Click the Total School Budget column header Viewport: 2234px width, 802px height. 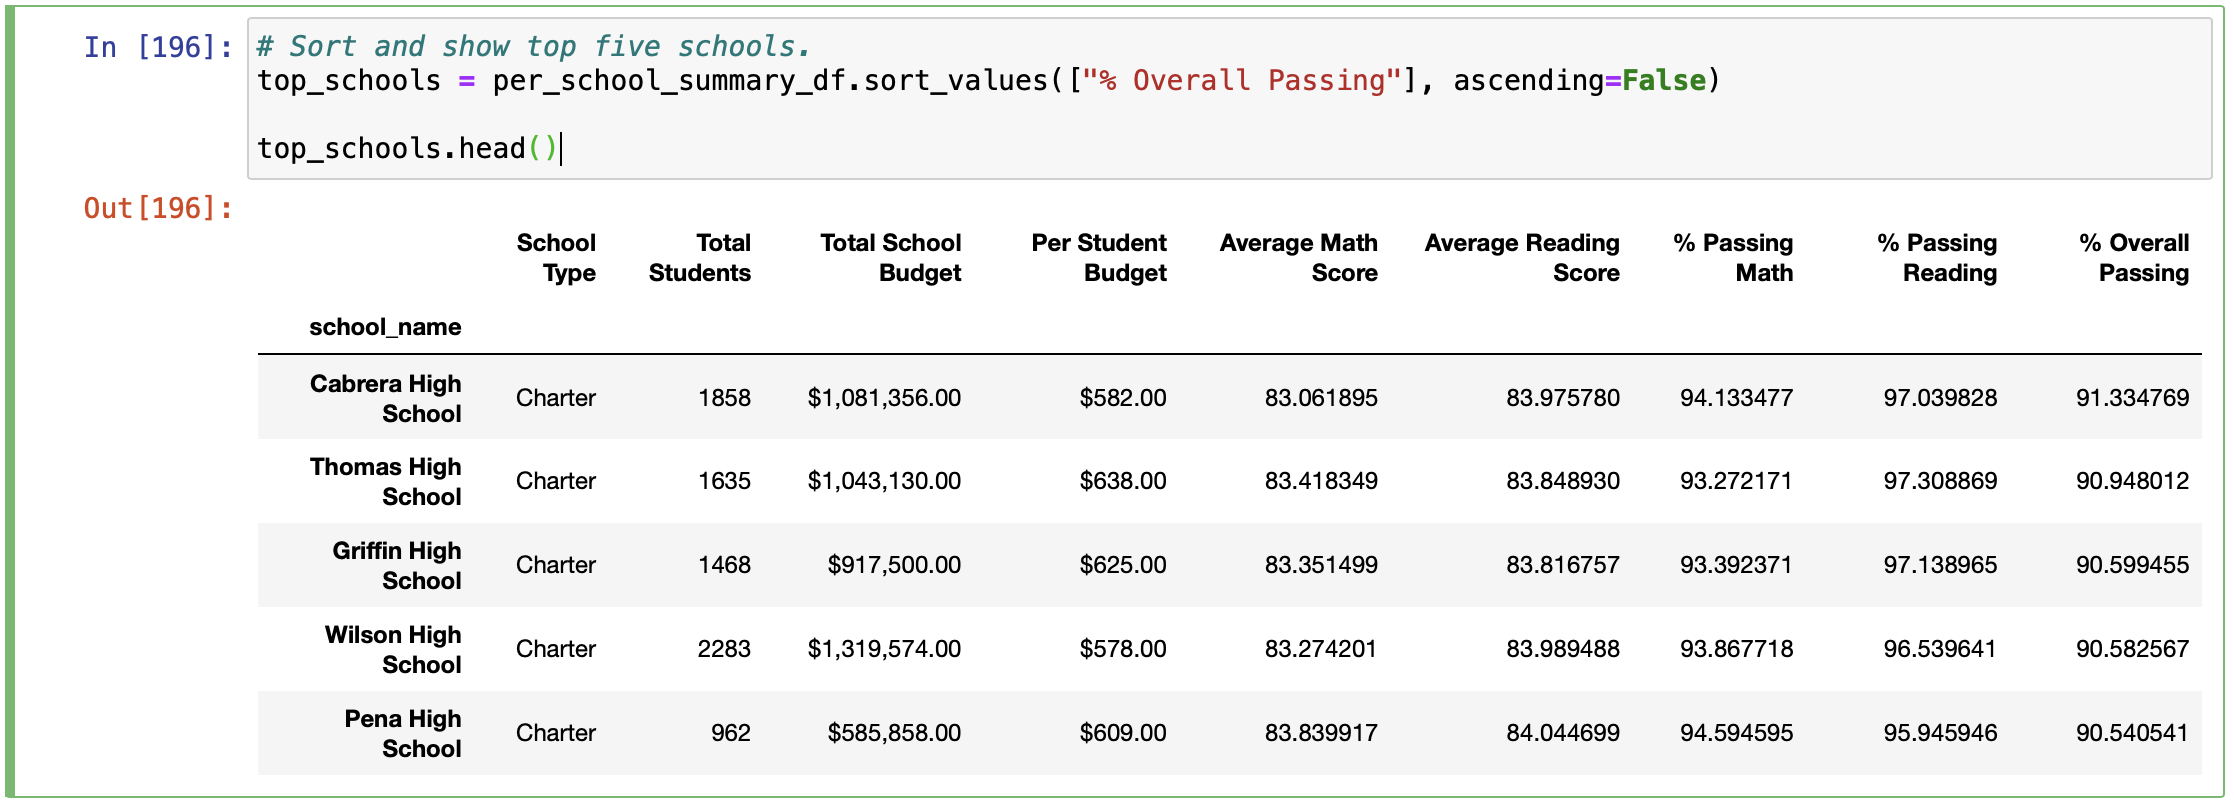coord(890,258)
